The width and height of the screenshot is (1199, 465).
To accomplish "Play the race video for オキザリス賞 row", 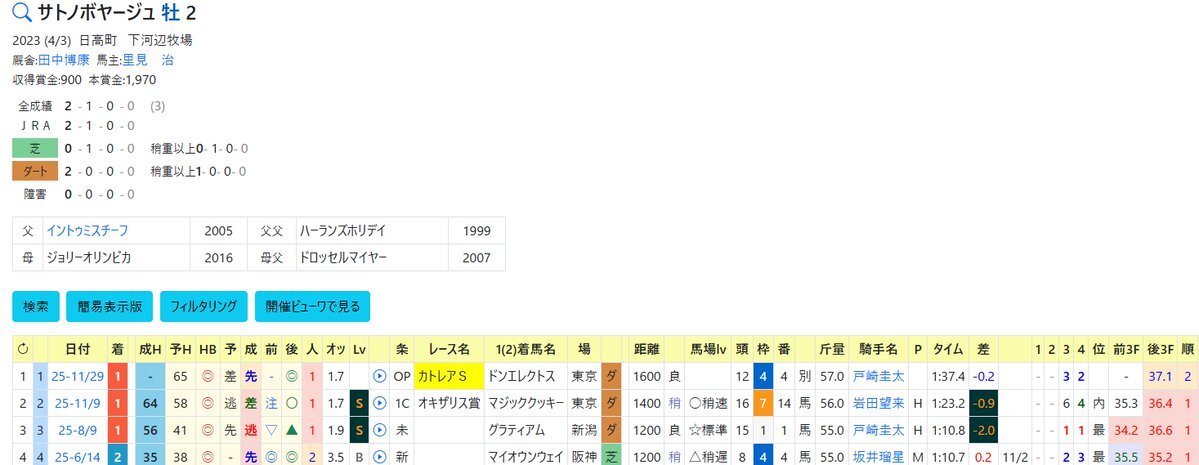I will pyautogui.click(x=379, y=403).
